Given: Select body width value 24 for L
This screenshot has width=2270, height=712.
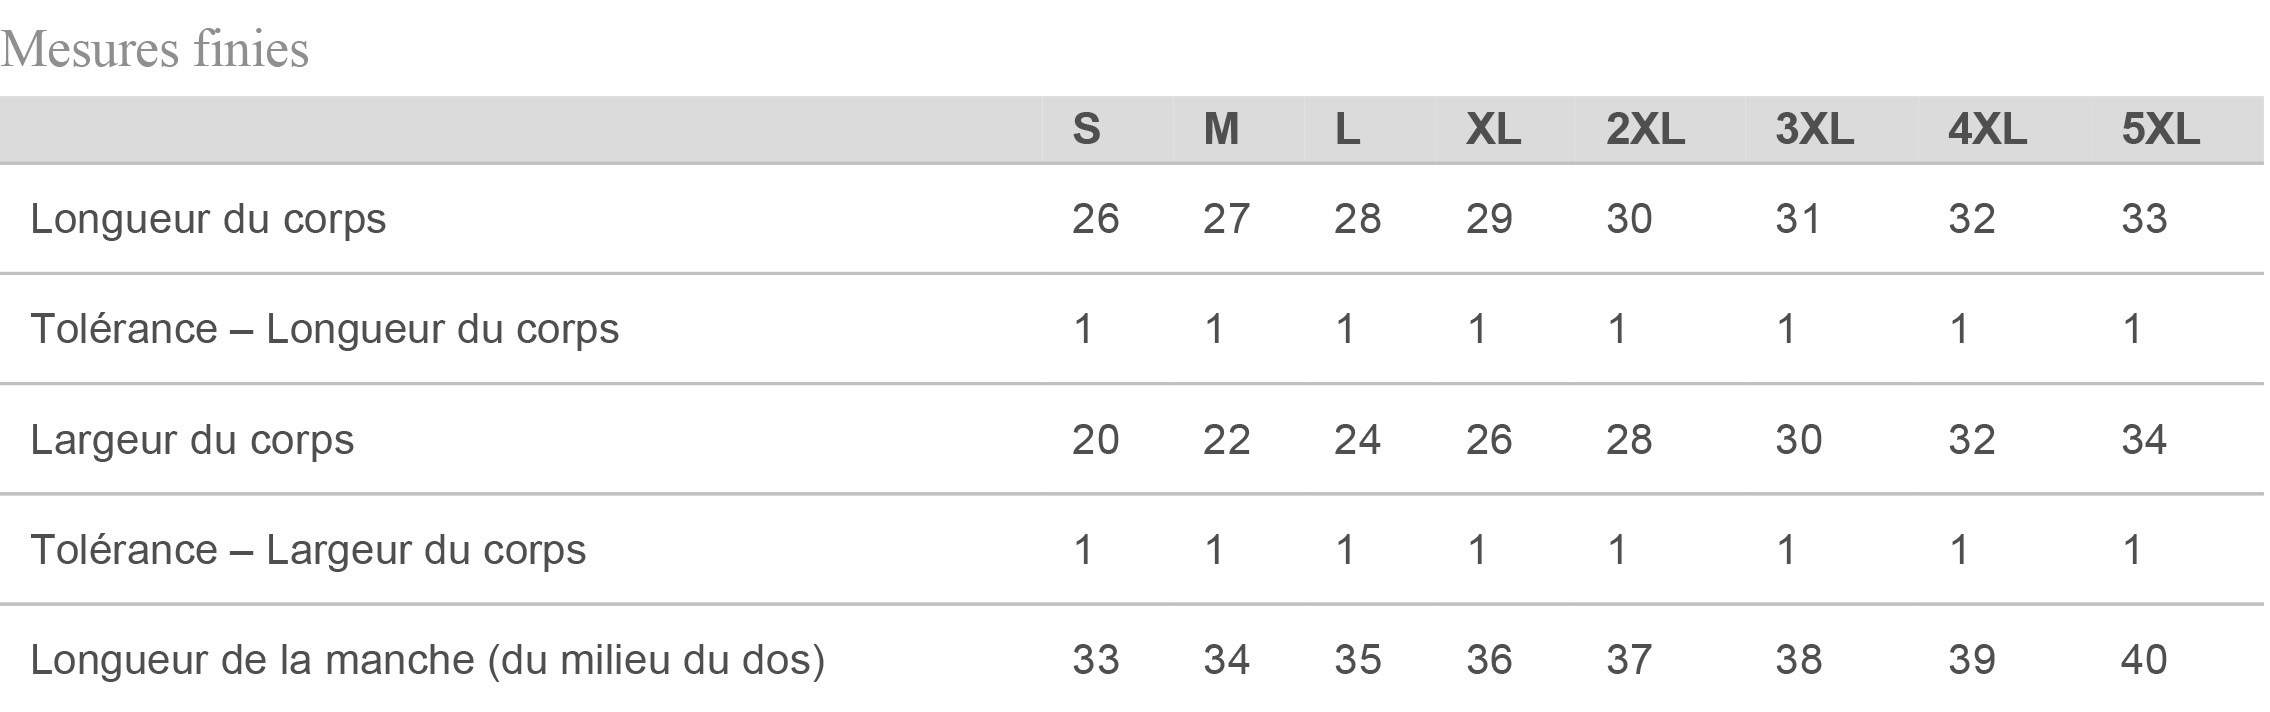Looking at the screenshot, I should coord(1357,440).
